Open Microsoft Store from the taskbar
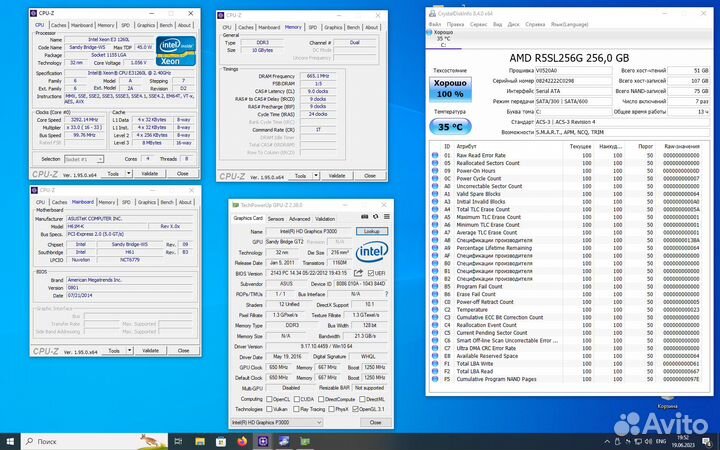The image size is (720, 450). point(221,441)
